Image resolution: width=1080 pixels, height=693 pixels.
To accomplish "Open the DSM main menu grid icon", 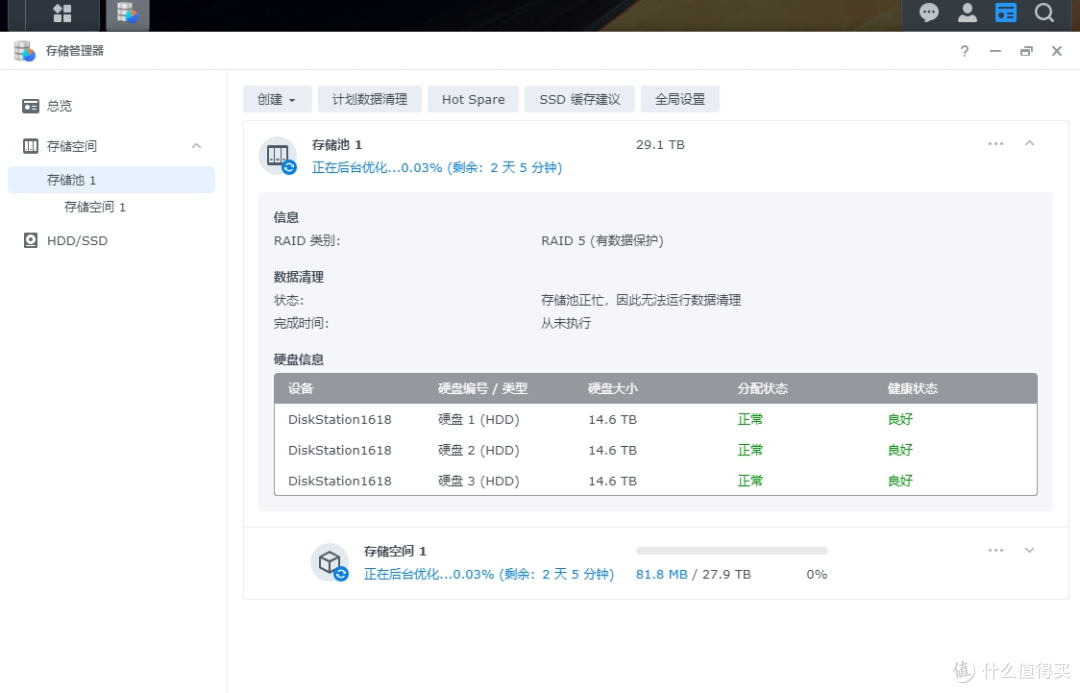I will click(x=62, y=13).
